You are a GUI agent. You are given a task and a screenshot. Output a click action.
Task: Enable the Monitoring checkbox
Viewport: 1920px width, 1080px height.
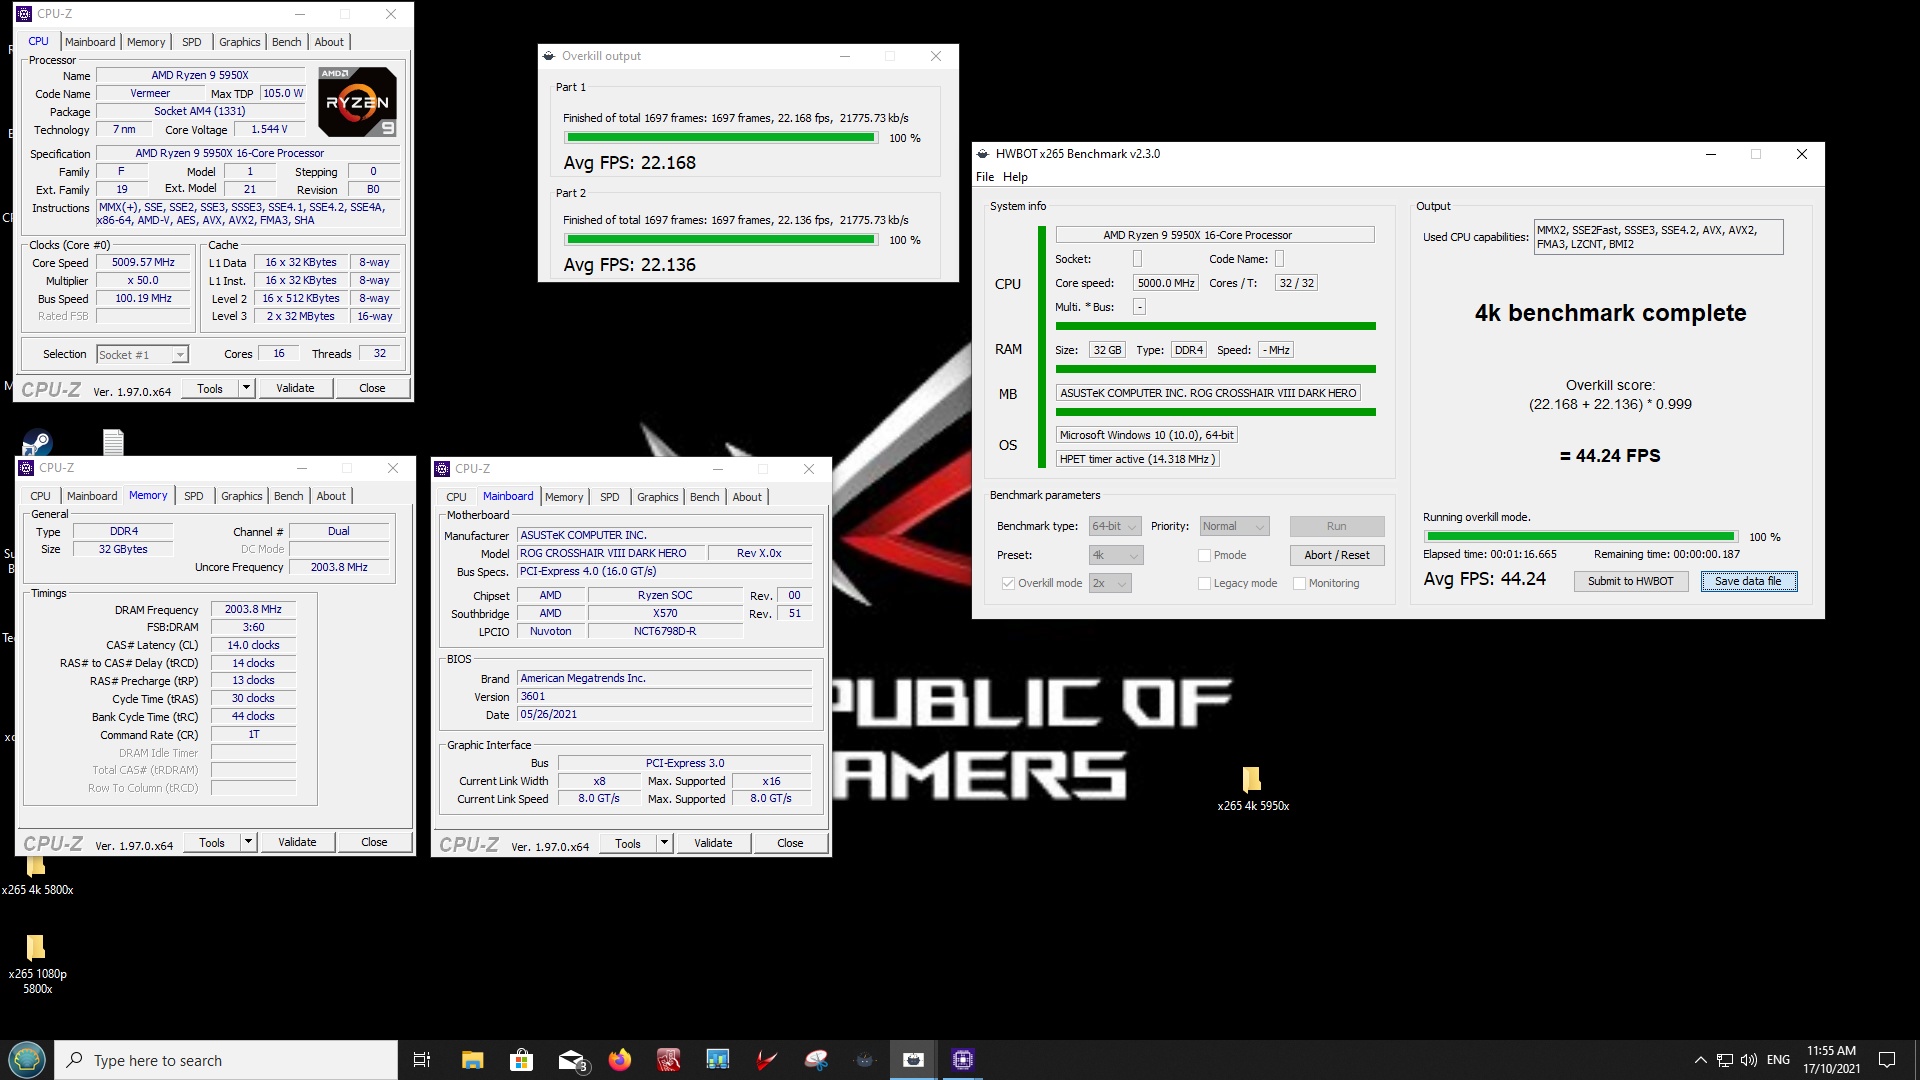click(x=1299, y=583)
